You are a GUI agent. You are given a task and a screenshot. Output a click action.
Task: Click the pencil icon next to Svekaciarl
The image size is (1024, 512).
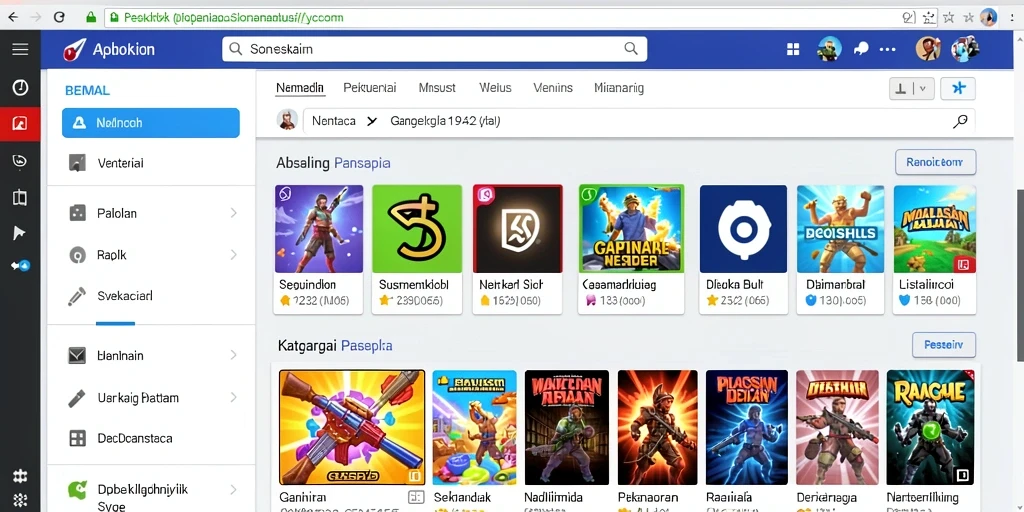tap(77, 296)
